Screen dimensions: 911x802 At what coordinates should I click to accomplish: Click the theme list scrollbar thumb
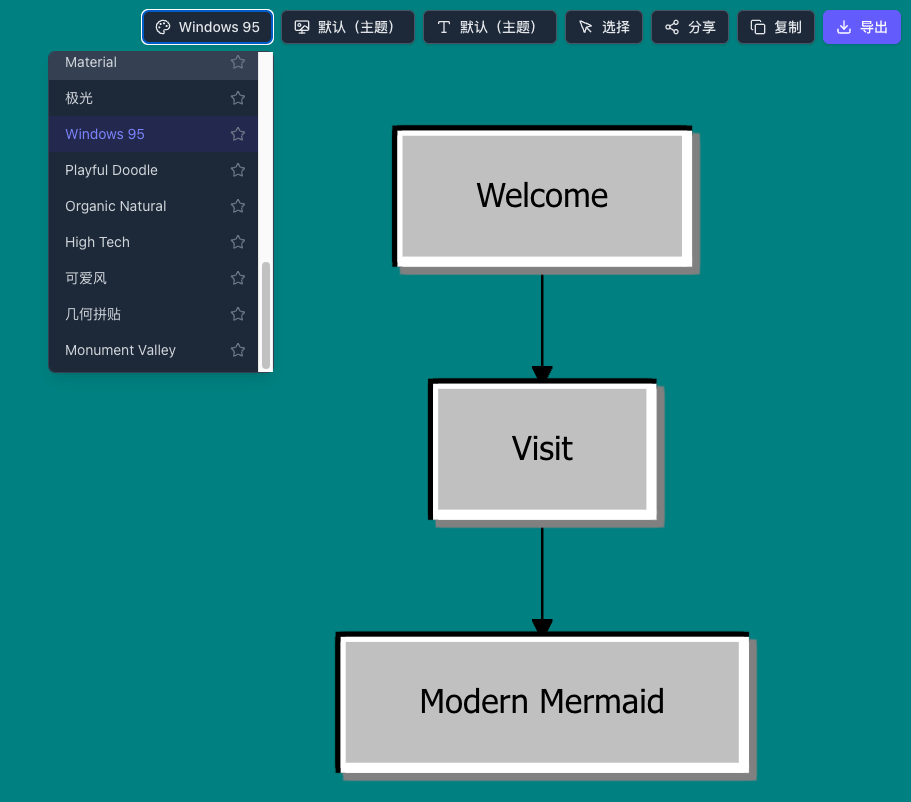pos(266,315)
